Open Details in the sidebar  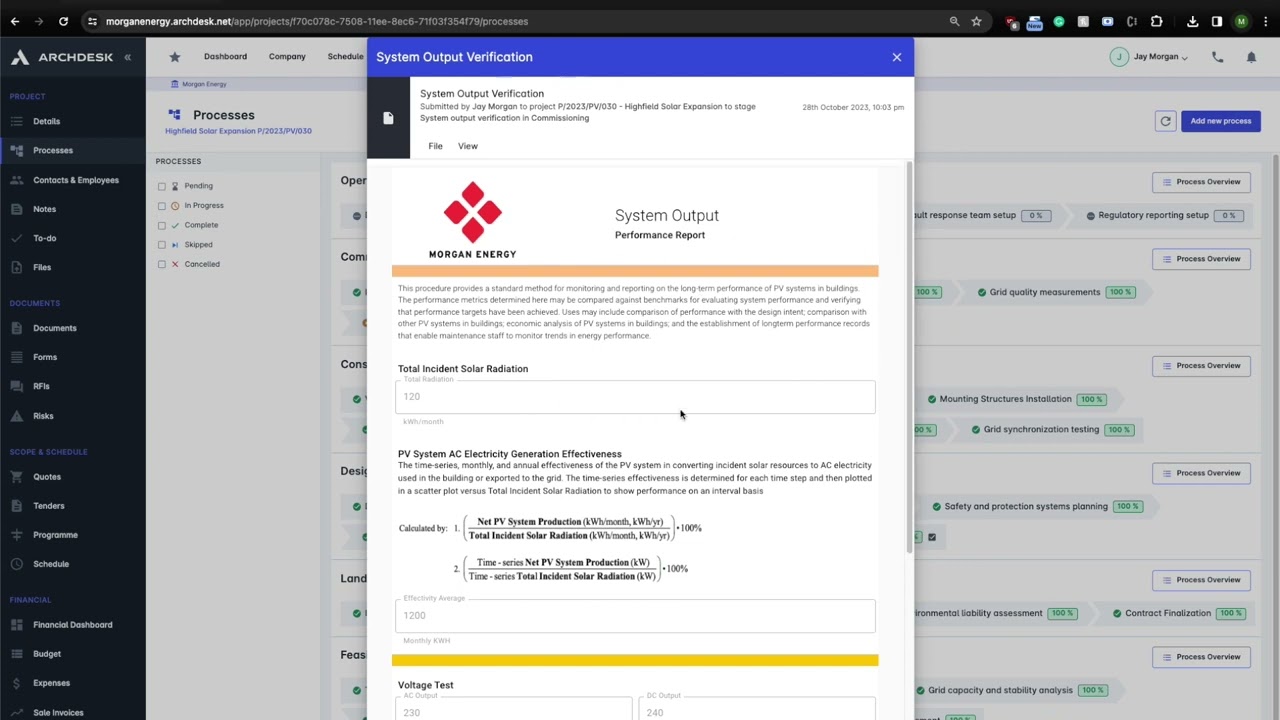[46, 121]
